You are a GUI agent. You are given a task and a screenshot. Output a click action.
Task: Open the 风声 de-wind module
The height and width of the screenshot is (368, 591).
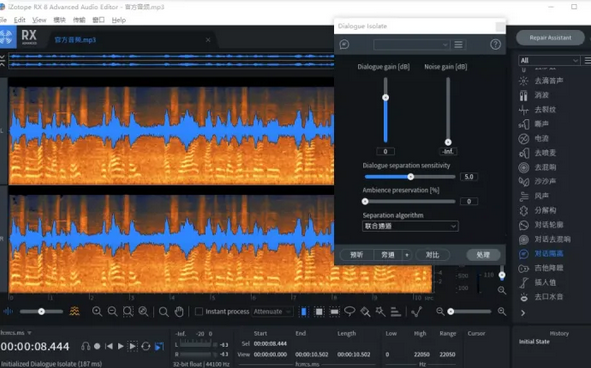[534, 196]
